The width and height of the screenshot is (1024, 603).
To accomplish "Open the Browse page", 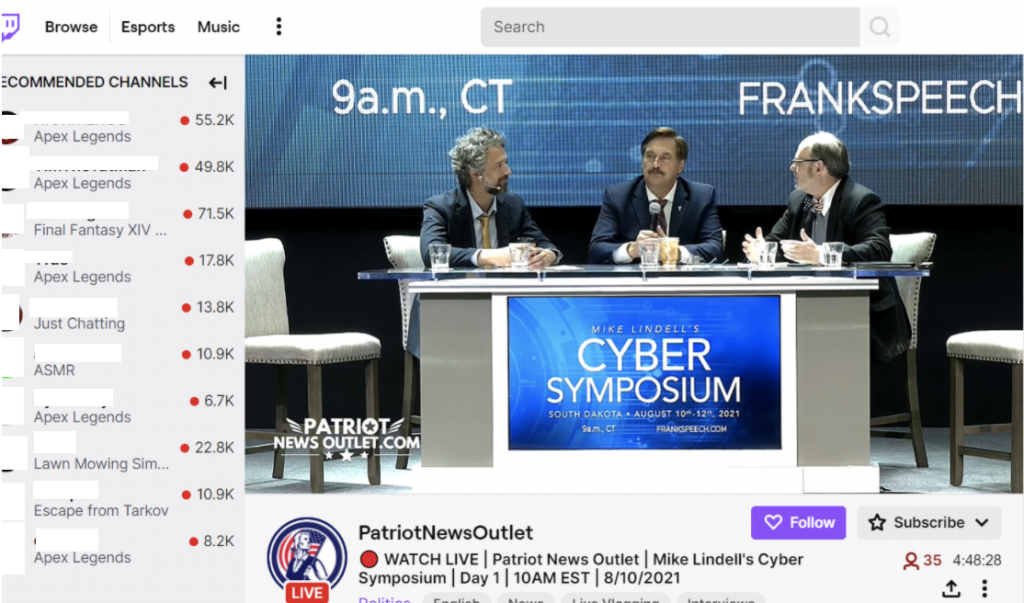I will (x=71, y=27).
